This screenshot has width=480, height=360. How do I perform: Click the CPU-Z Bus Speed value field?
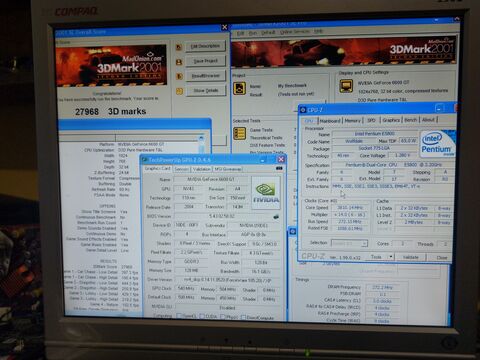tap(349, 222)
